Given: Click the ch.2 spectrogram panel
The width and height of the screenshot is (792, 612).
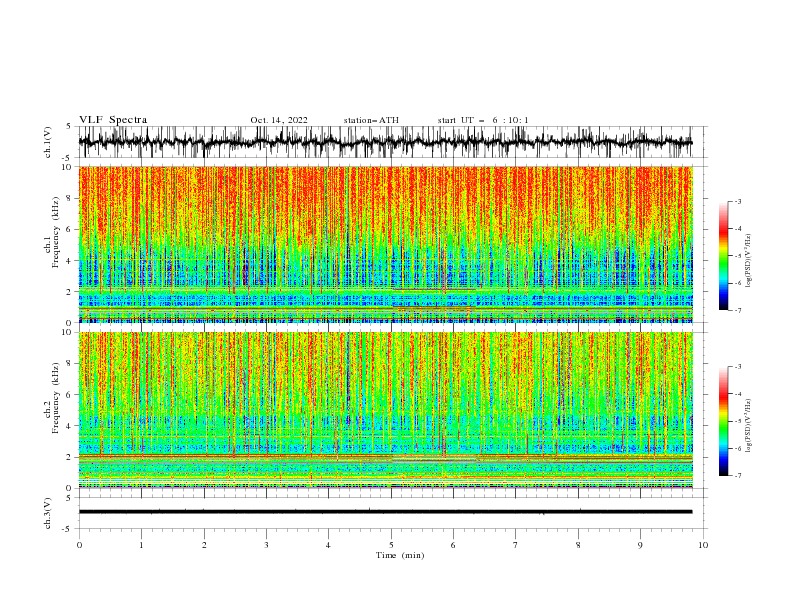Looking at the screenshot, I should (x=385, y=410).
